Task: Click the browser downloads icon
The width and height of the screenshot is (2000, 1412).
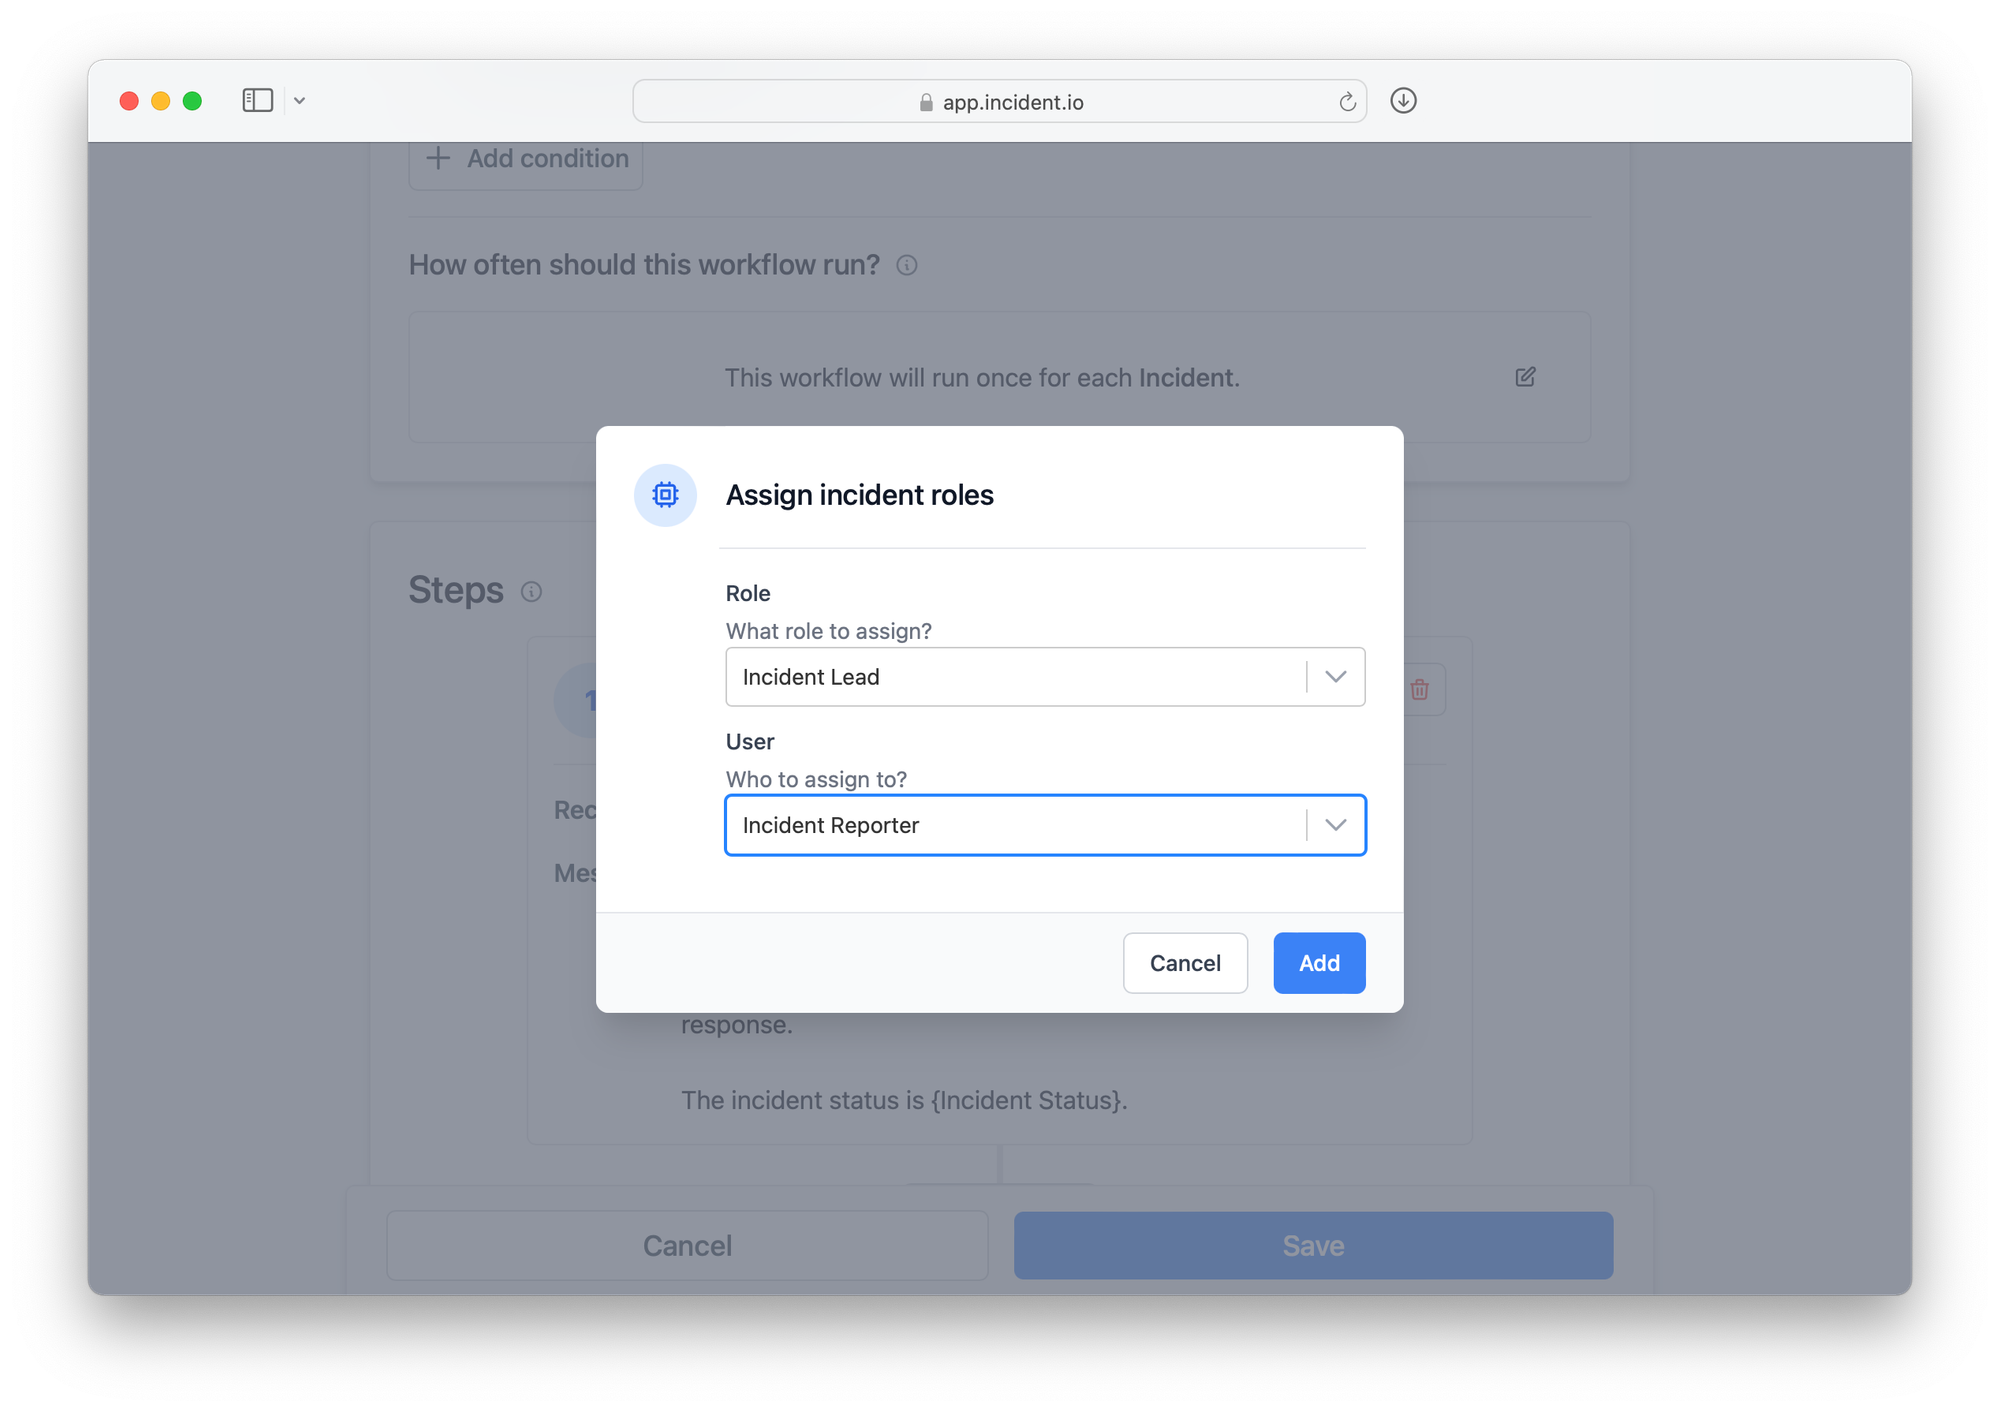Action: 1403,101
